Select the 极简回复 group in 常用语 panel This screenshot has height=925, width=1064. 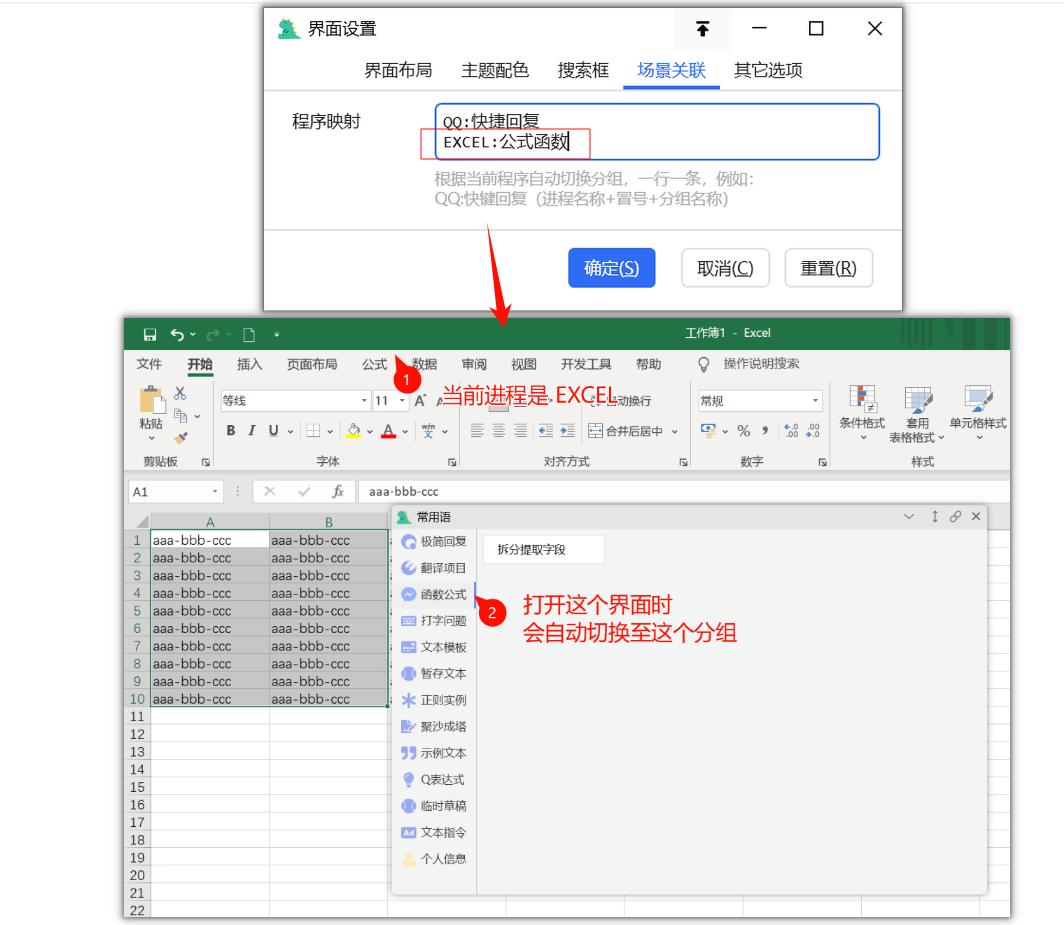[434, 542]
